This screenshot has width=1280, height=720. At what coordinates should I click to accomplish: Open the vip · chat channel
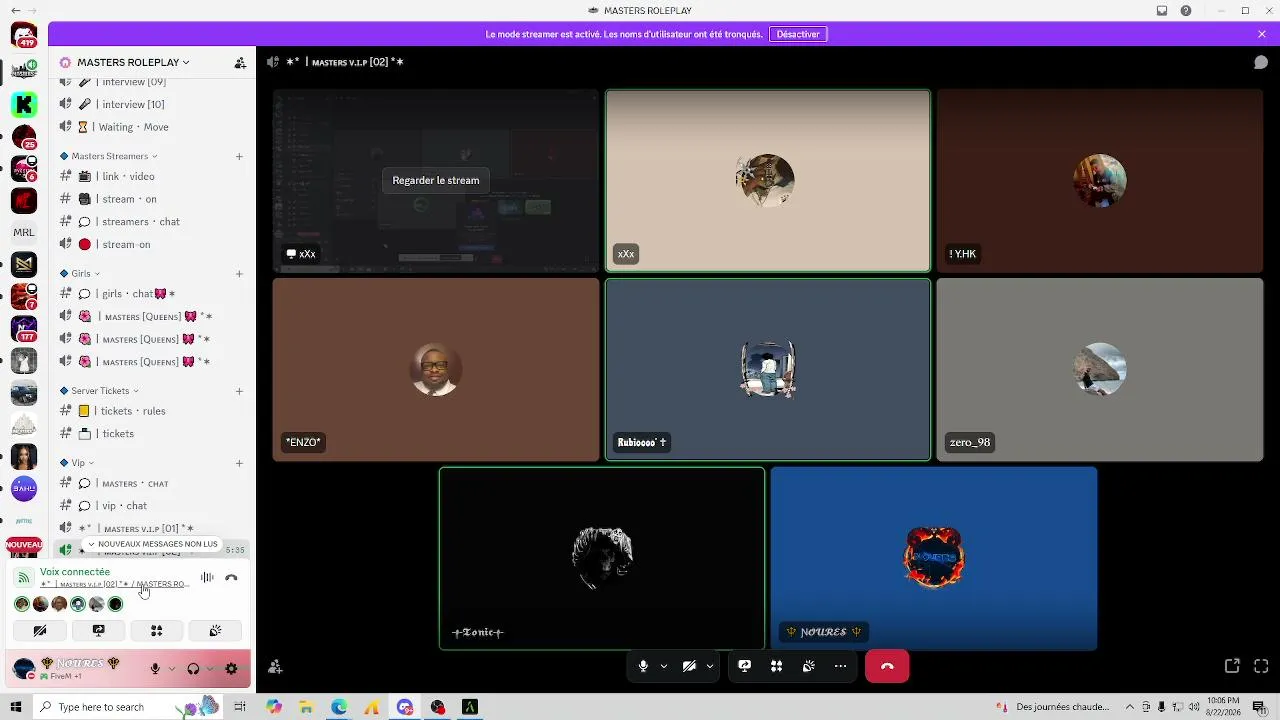coord(152,506)
